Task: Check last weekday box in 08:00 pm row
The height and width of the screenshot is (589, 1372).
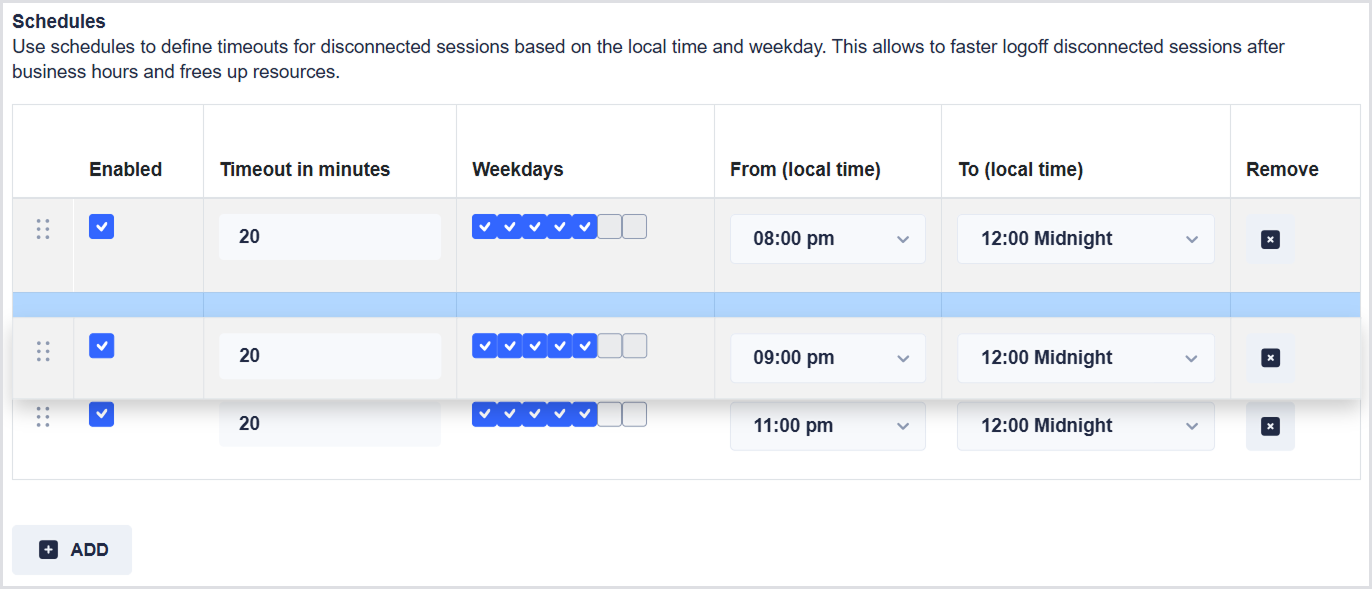Action: [634, 227]
